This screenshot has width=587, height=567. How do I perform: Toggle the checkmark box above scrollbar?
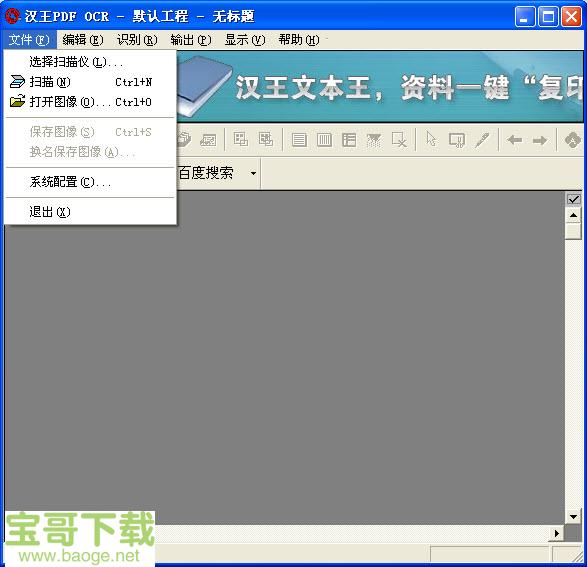click(574, 199)
